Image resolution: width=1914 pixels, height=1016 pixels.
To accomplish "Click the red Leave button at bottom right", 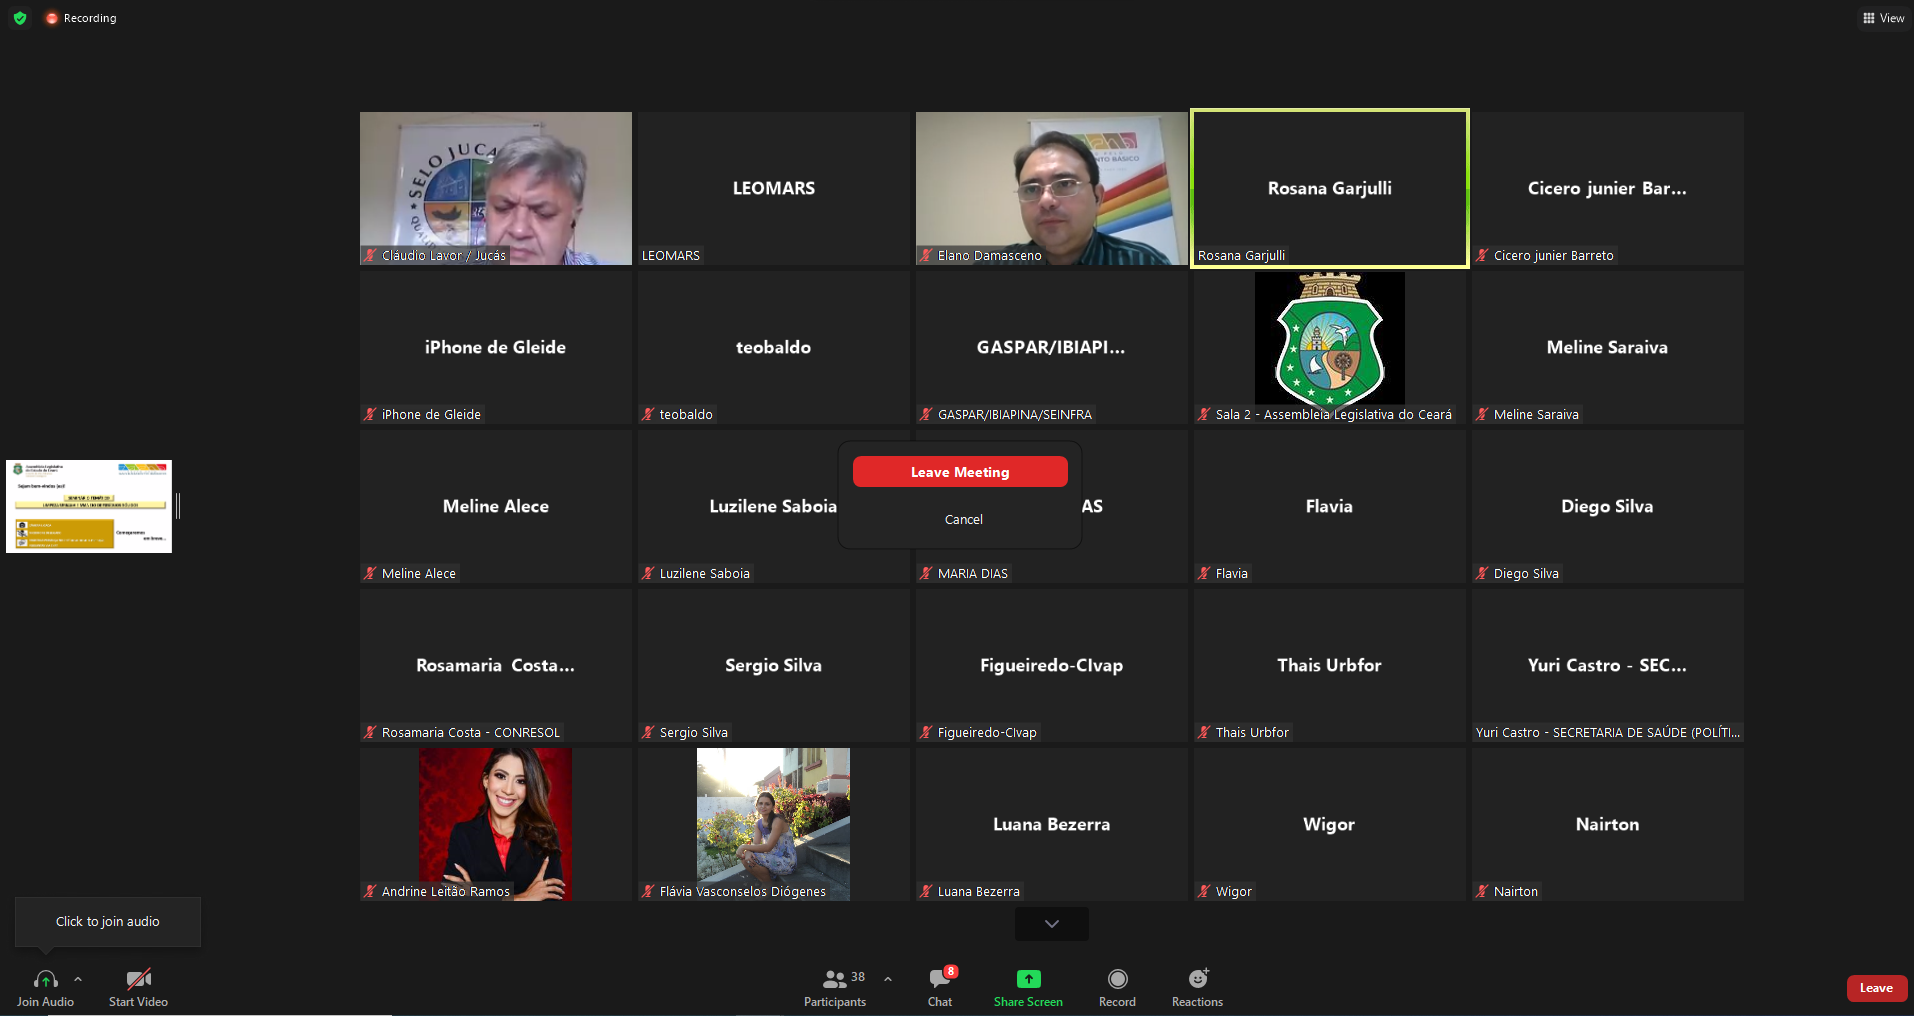I will point(1875,988).
